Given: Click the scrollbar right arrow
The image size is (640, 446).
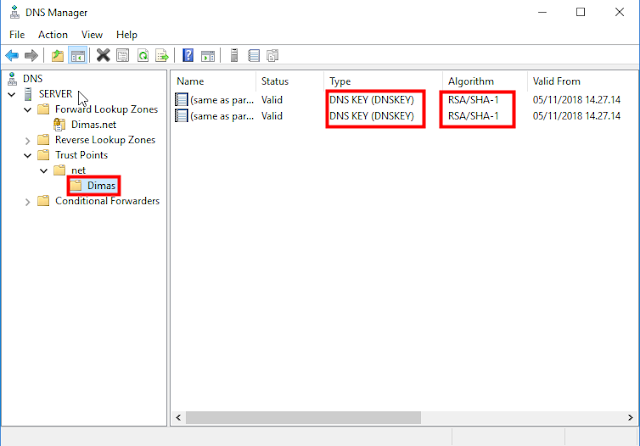Looking at the screenshot, I should 630,417.
